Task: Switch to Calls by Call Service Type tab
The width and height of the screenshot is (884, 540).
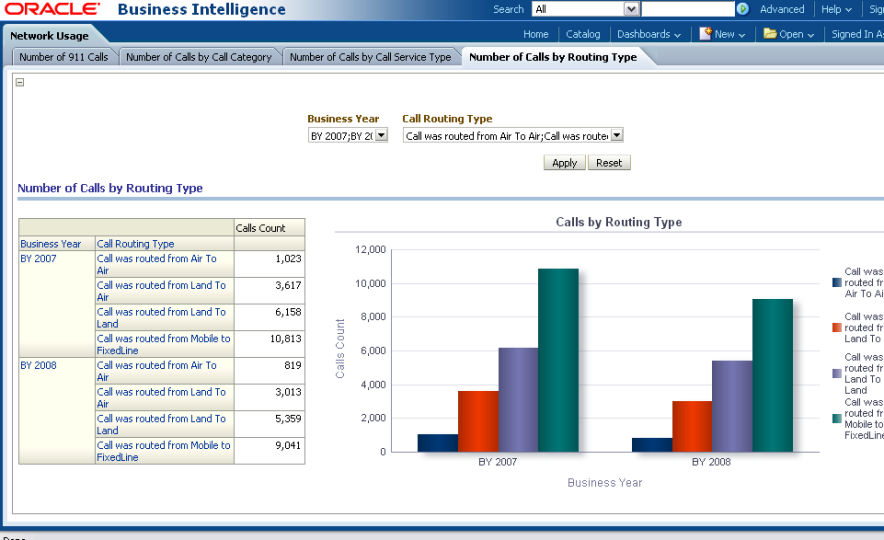Action: 370,57
